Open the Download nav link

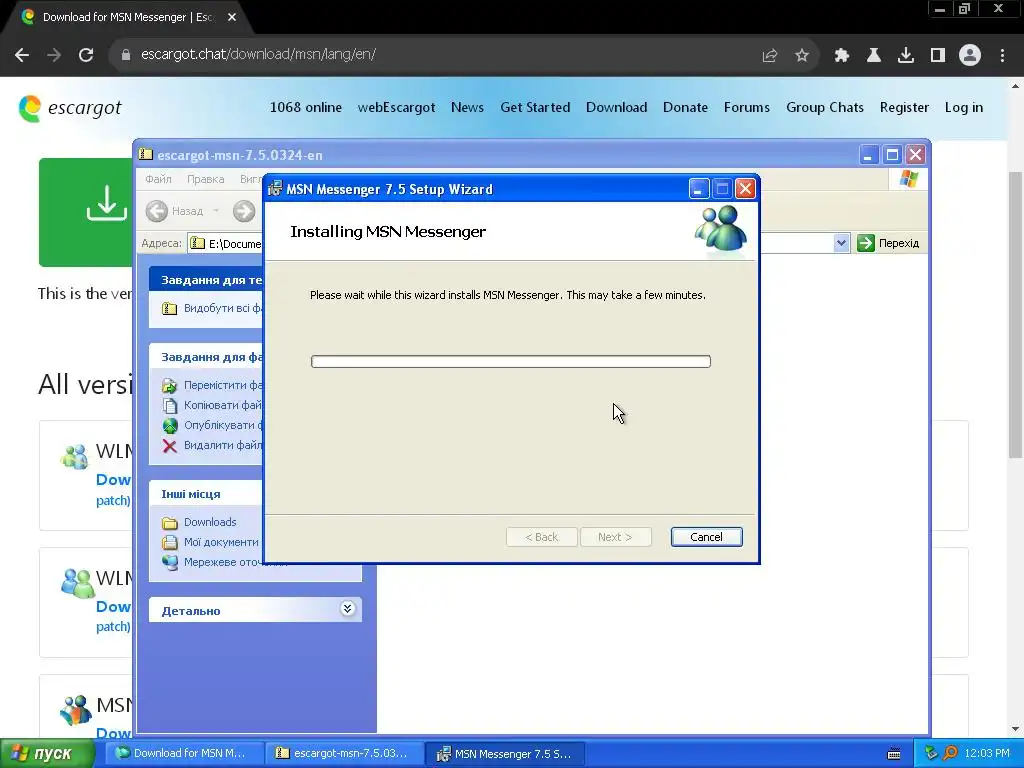pos(616,108)
